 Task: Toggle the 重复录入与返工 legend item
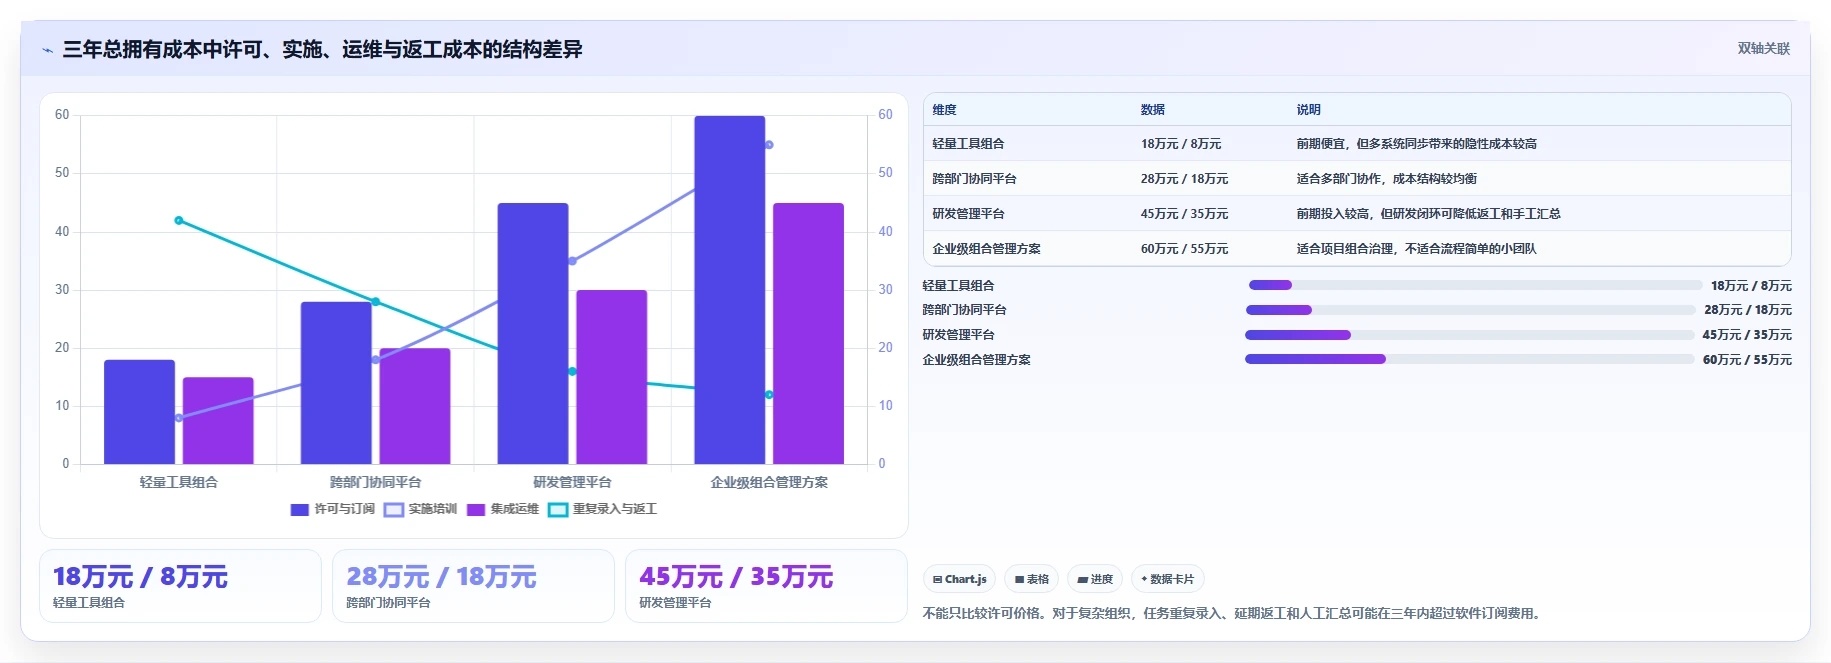coord(603,509)
